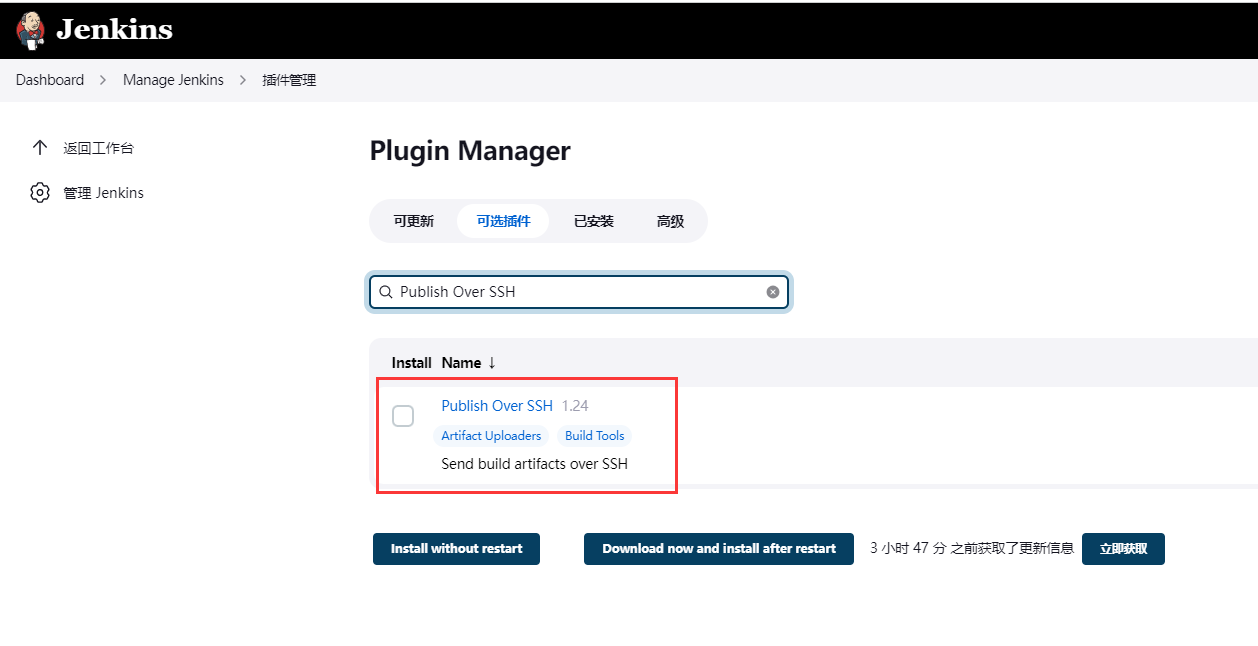Sort plugins by the Name column header

[x=468, y=363]
